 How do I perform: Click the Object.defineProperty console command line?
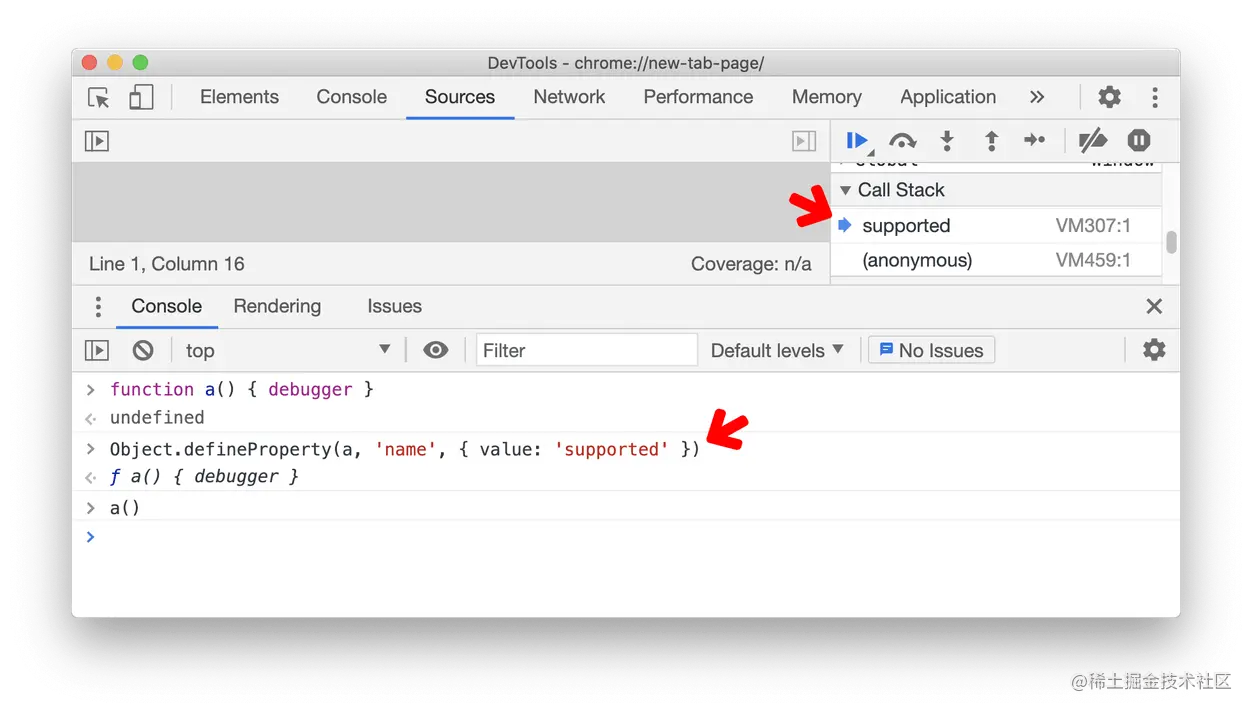point(405,450)
